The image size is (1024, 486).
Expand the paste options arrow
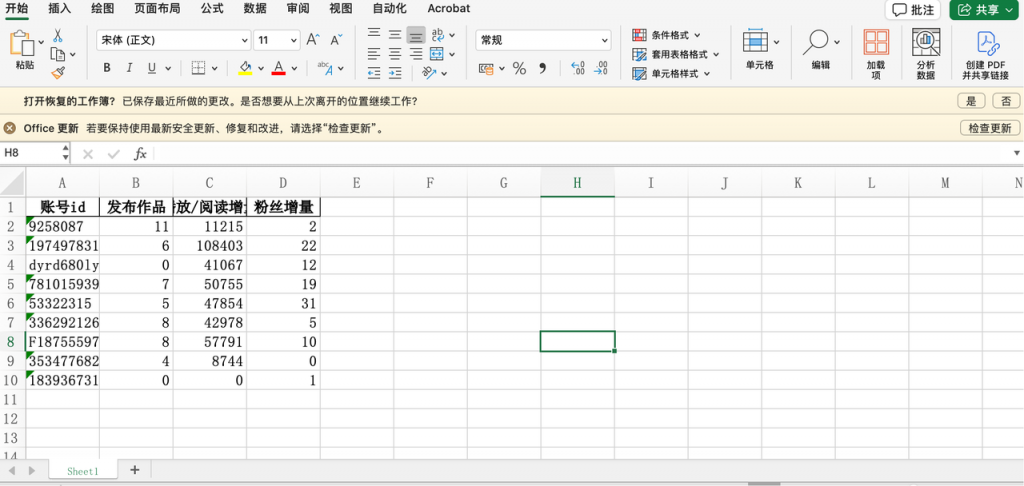point(41,42)
